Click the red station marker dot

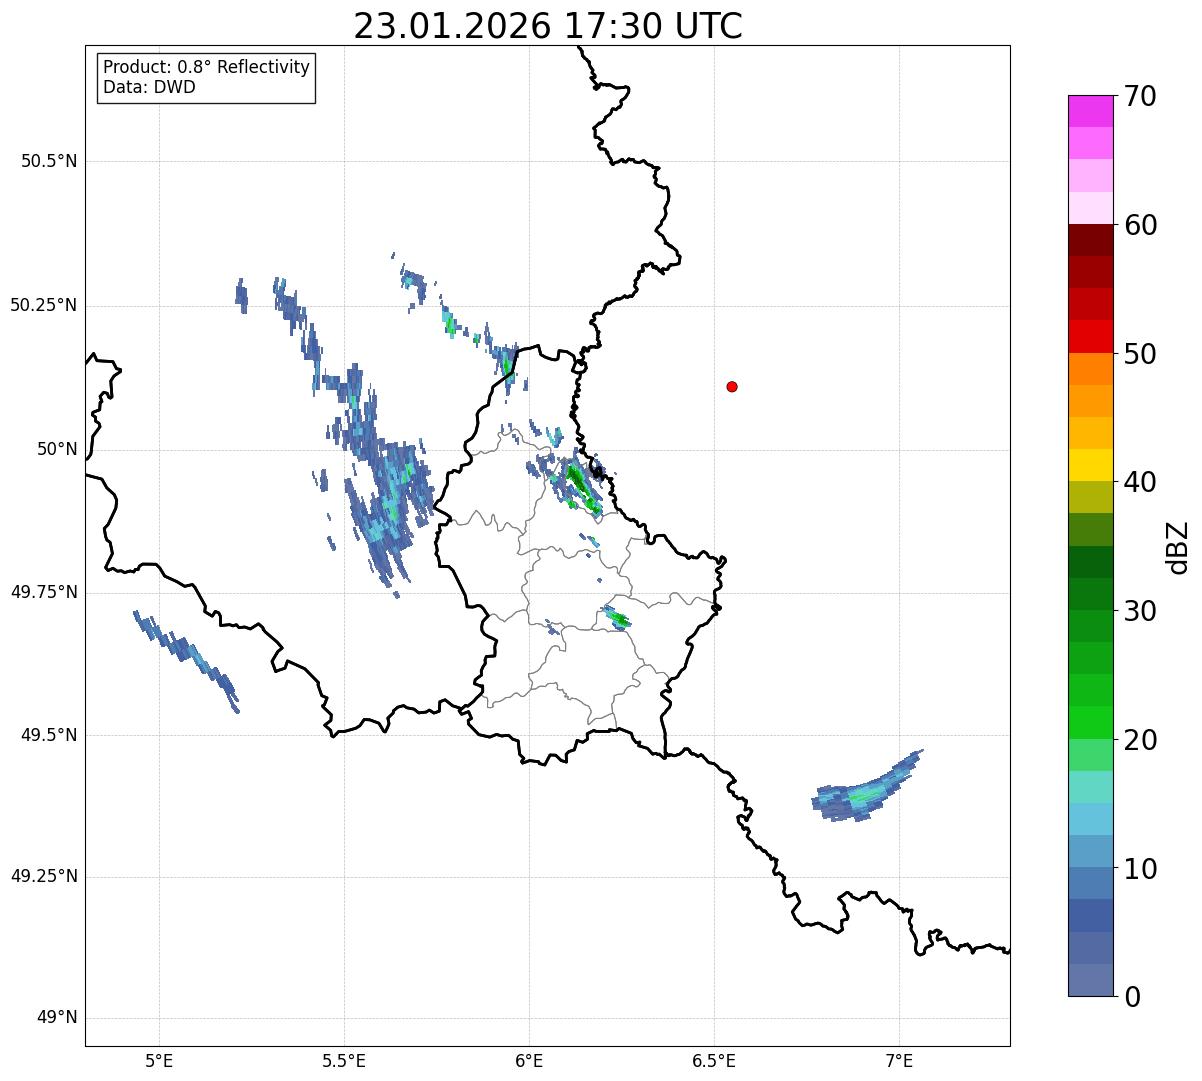tap(732, 386)
